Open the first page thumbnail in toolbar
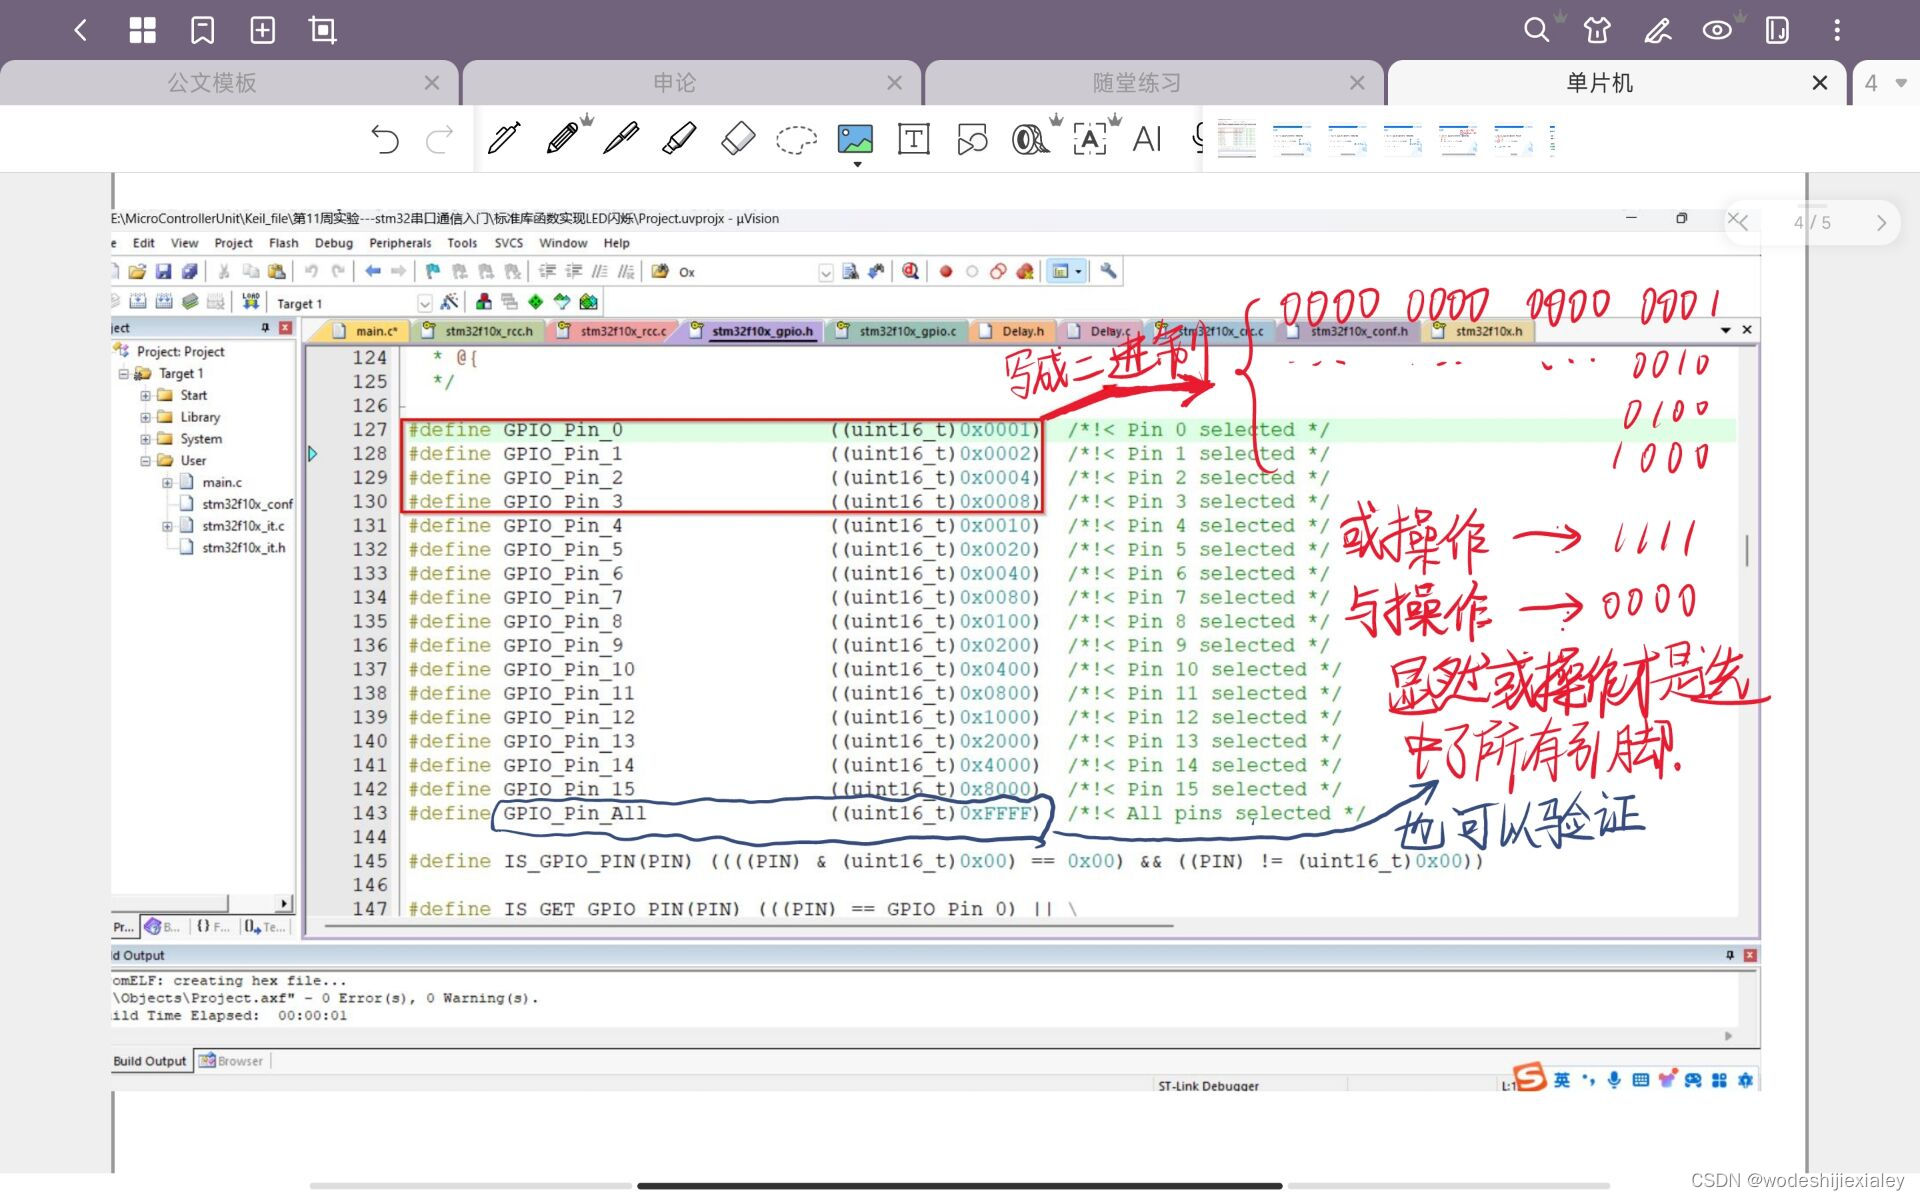 tap(1237, 139)
